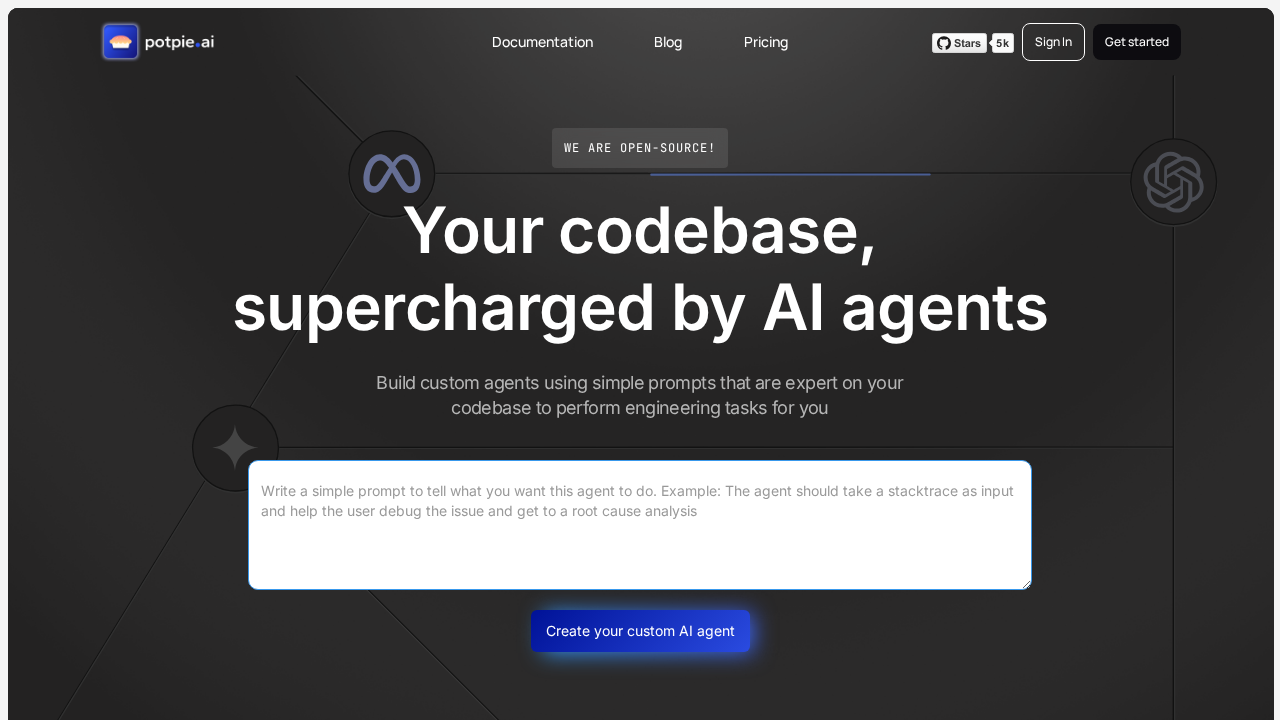Go to the Blog section

click(x=668, y=42)
